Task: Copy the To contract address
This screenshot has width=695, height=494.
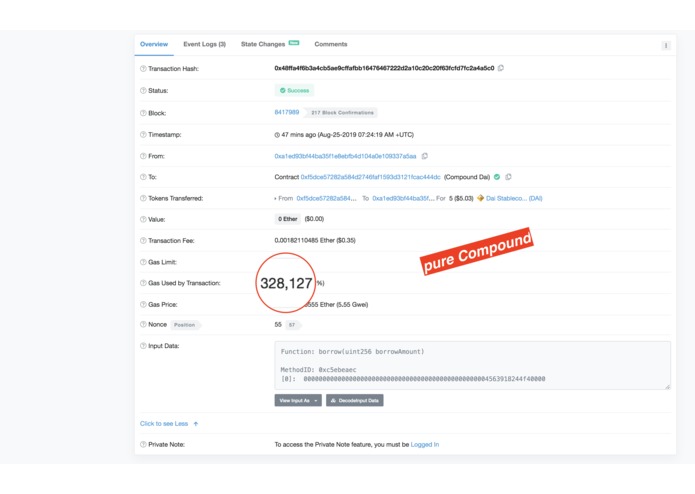Action: (508, 177)
